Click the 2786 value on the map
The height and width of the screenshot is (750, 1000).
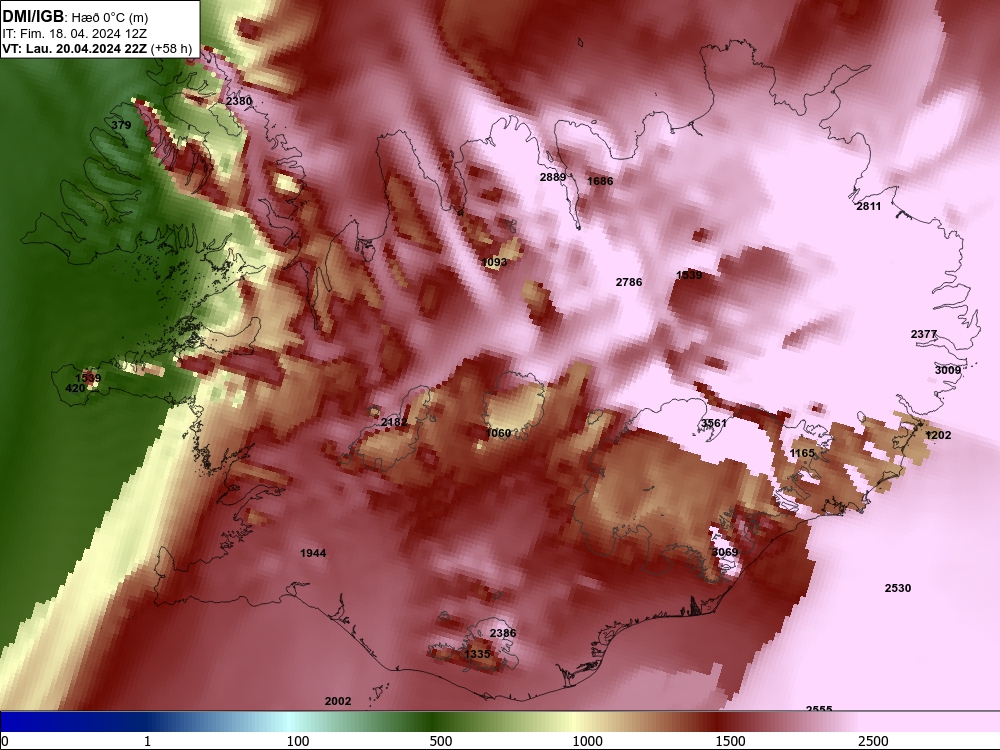pos(629,282)
